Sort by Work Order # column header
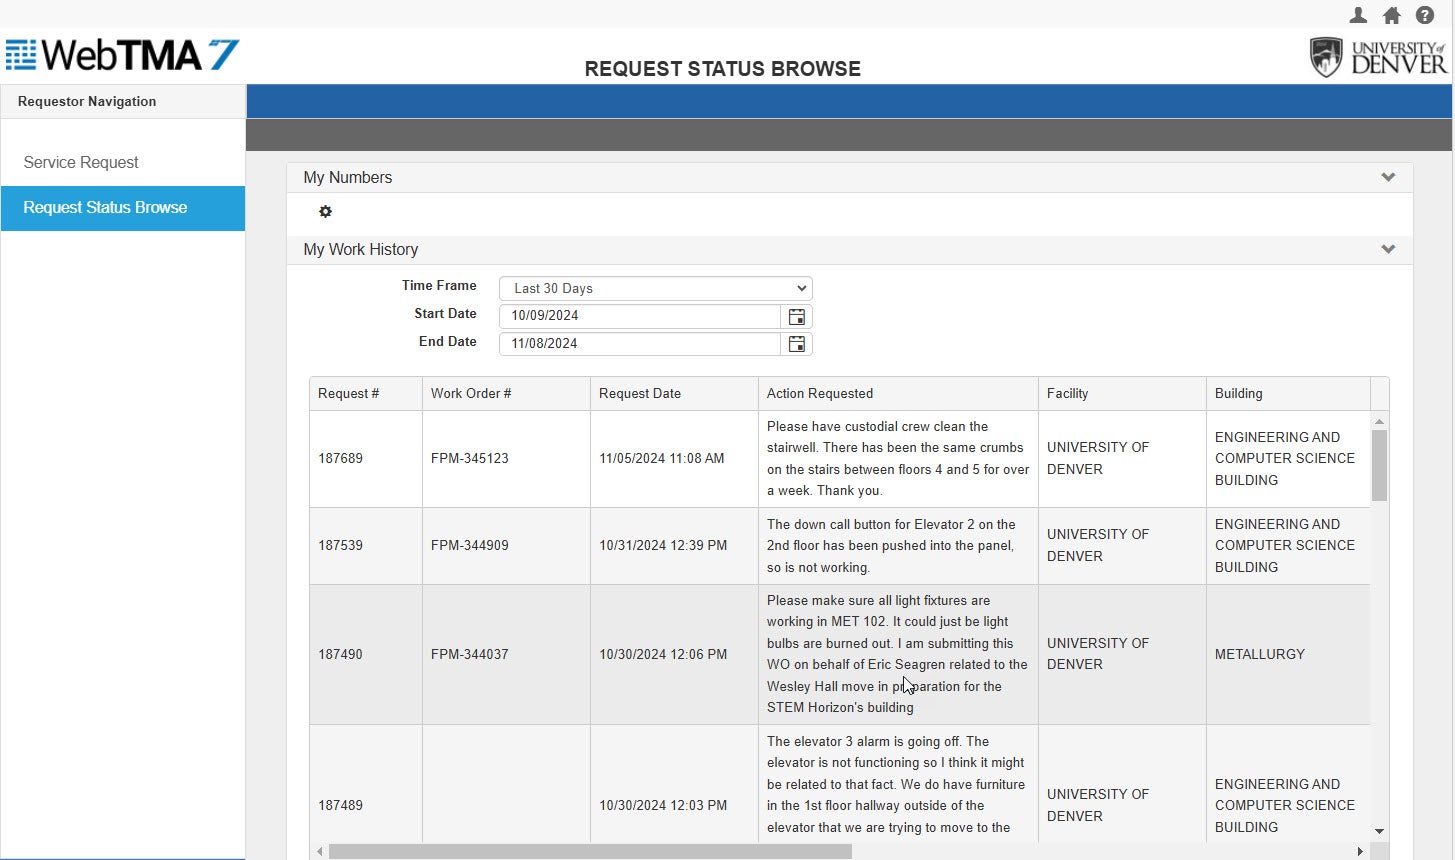This screenshot has height=860, width=1455. point(471,394)
